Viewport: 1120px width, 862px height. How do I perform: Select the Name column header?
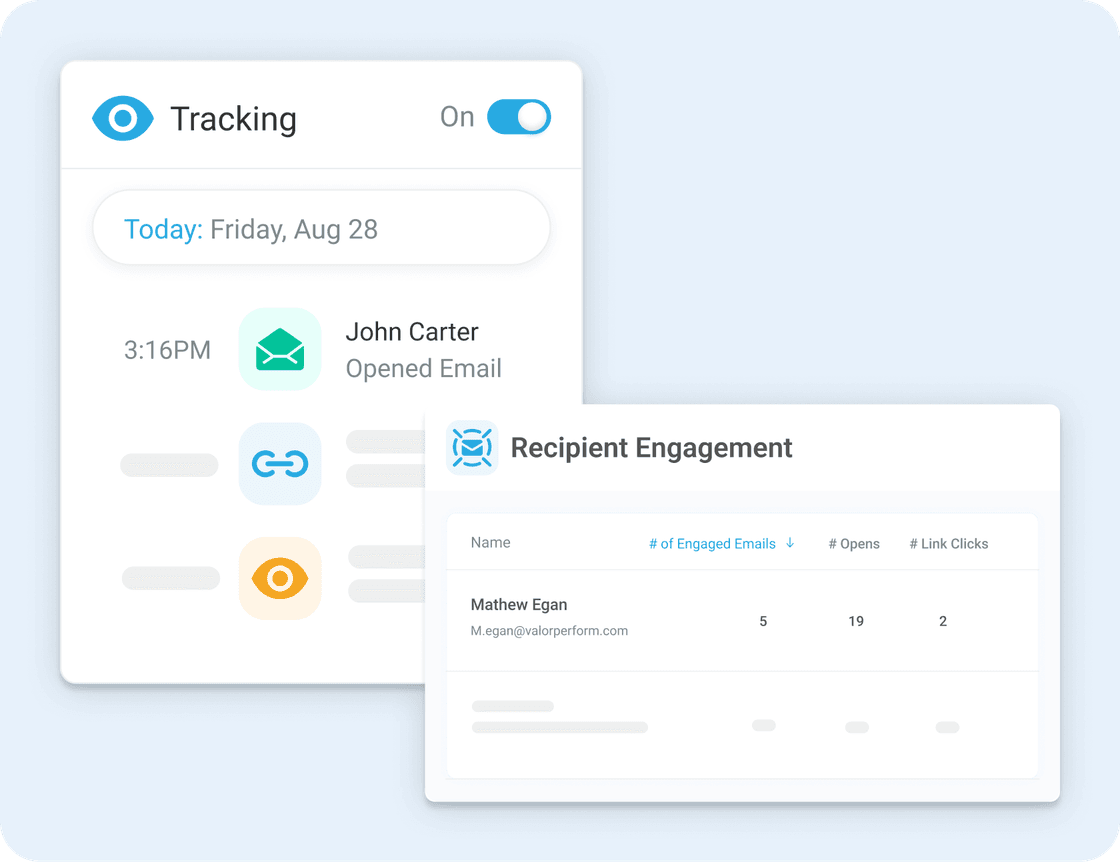491,543
